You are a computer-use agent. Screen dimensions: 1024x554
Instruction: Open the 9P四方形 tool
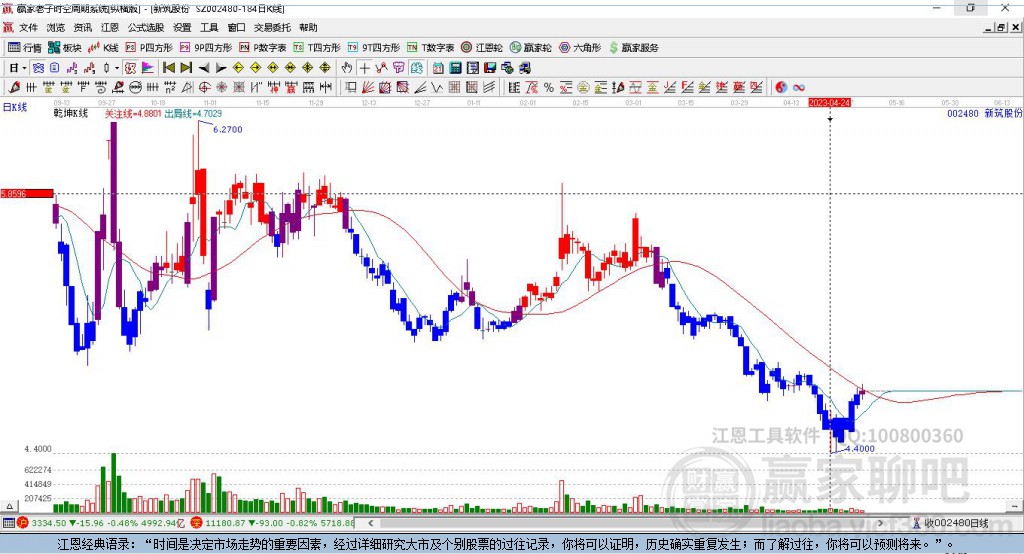[x=206, y=48]
